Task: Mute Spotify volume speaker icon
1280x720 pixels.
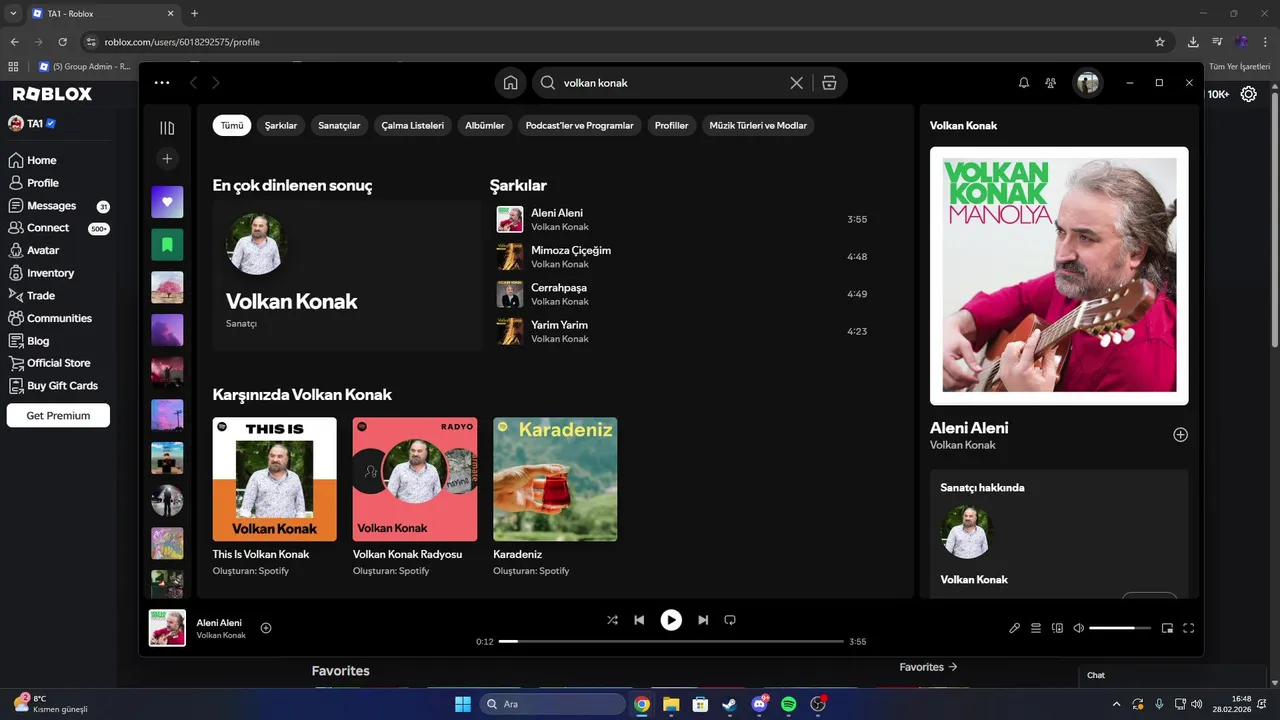Action: pyautogui.click(x=1078, y=628)
